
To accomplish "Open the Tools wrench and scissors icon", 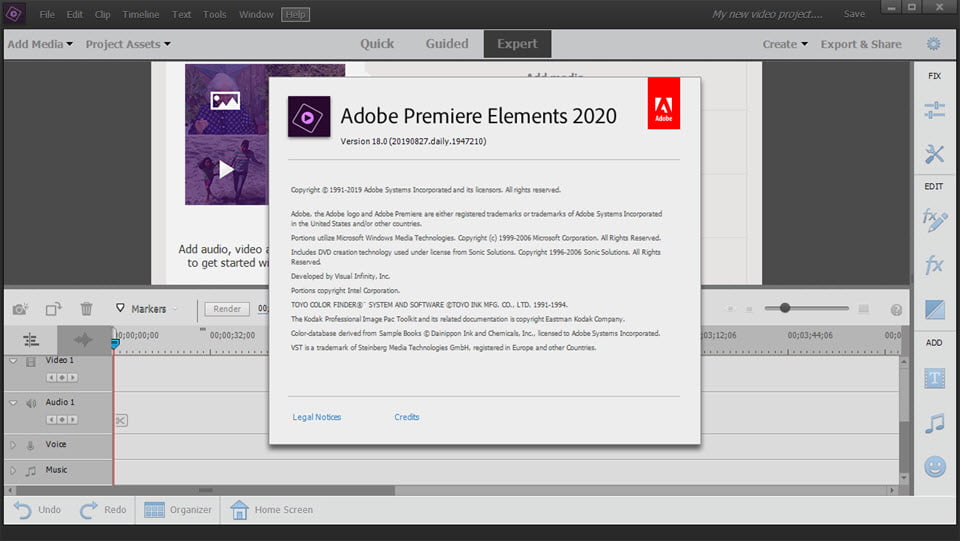I will (x=934, y=154).
